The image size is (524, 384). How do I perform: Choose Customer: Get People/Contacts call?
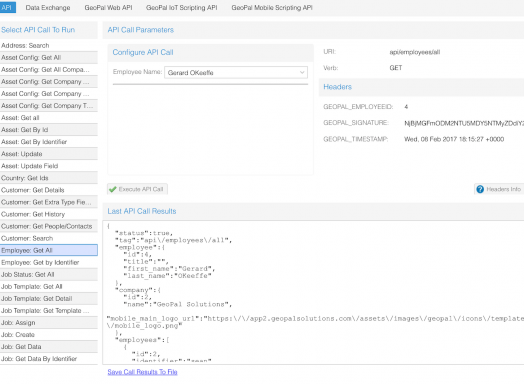point(49,226)
